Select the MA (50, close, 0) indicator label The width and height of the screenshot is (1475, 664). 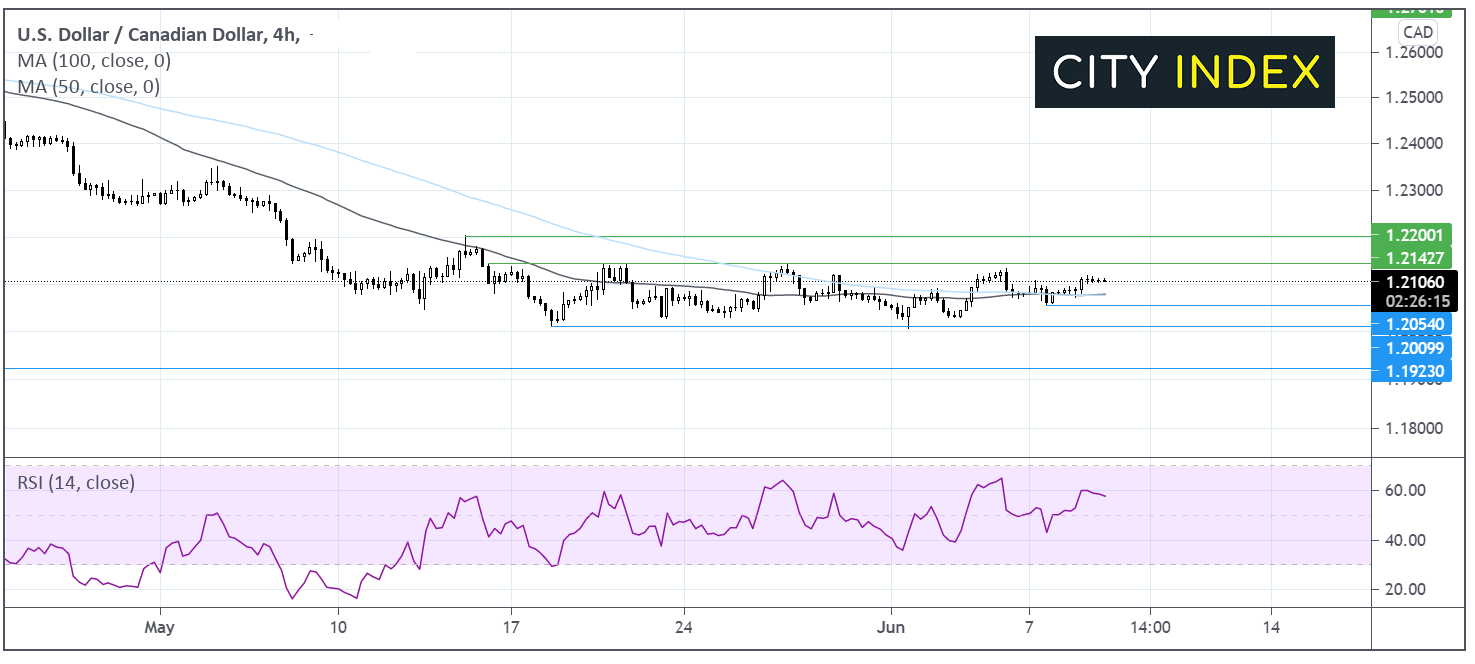pos(88,87)
